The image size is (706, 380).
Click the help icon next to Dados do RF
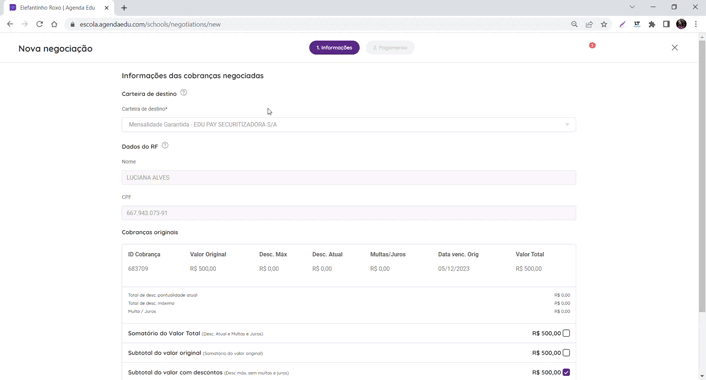(165, 145)
